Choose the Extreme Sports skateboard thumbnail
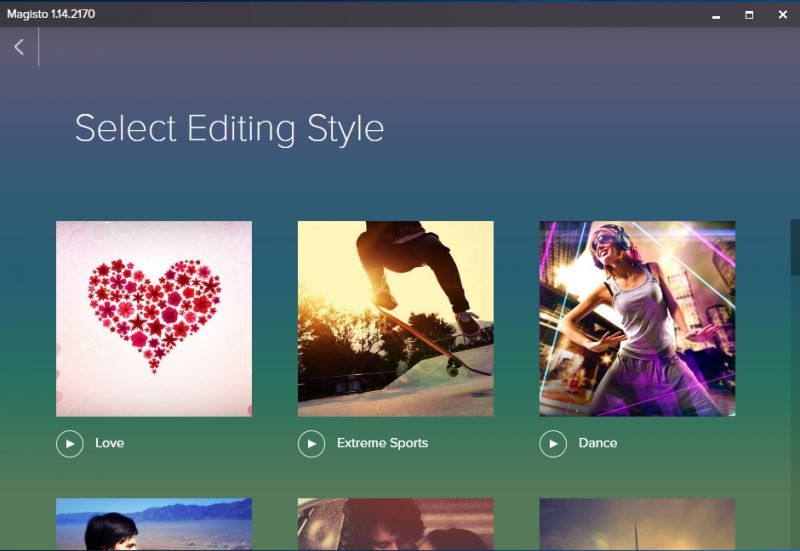 click(x=395, y=318)
